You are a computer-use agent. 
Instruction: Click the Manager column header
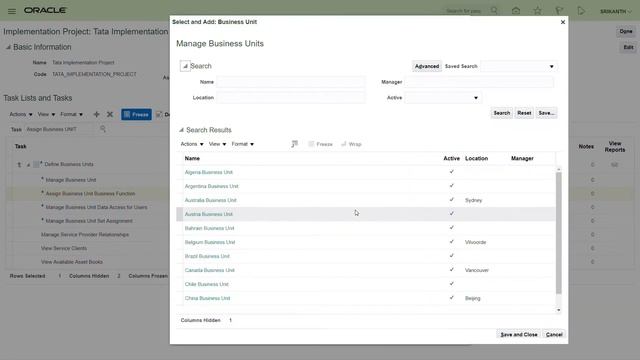[x=522, y=158]
